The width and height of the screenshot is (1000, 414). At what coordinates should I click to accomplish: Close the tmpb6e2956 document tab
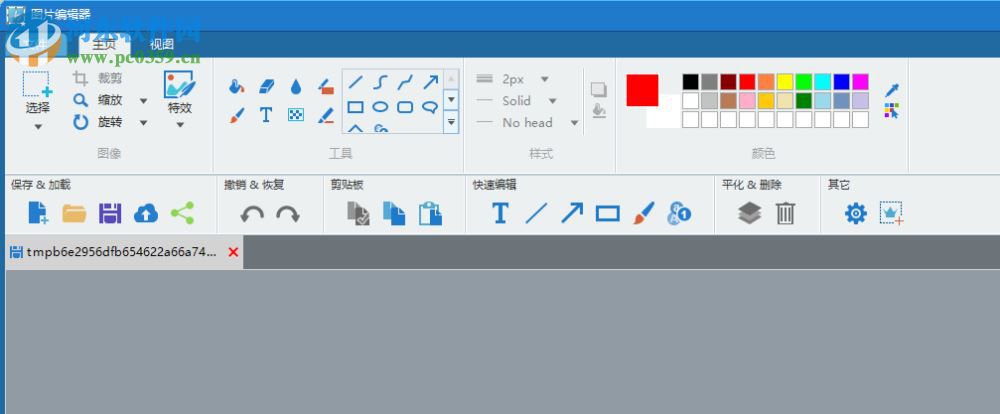tap(233, 252)
